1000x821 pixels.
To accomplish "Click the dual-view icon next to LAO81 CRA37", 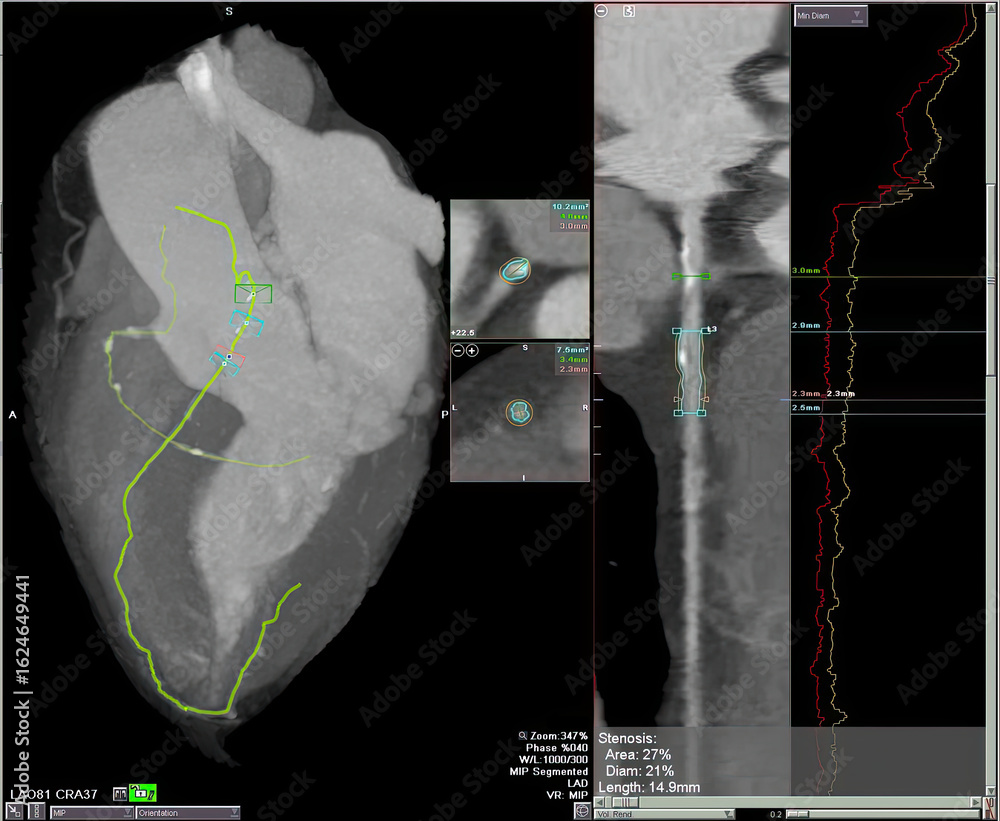I will pyautogui.click(x=120, y=794).
